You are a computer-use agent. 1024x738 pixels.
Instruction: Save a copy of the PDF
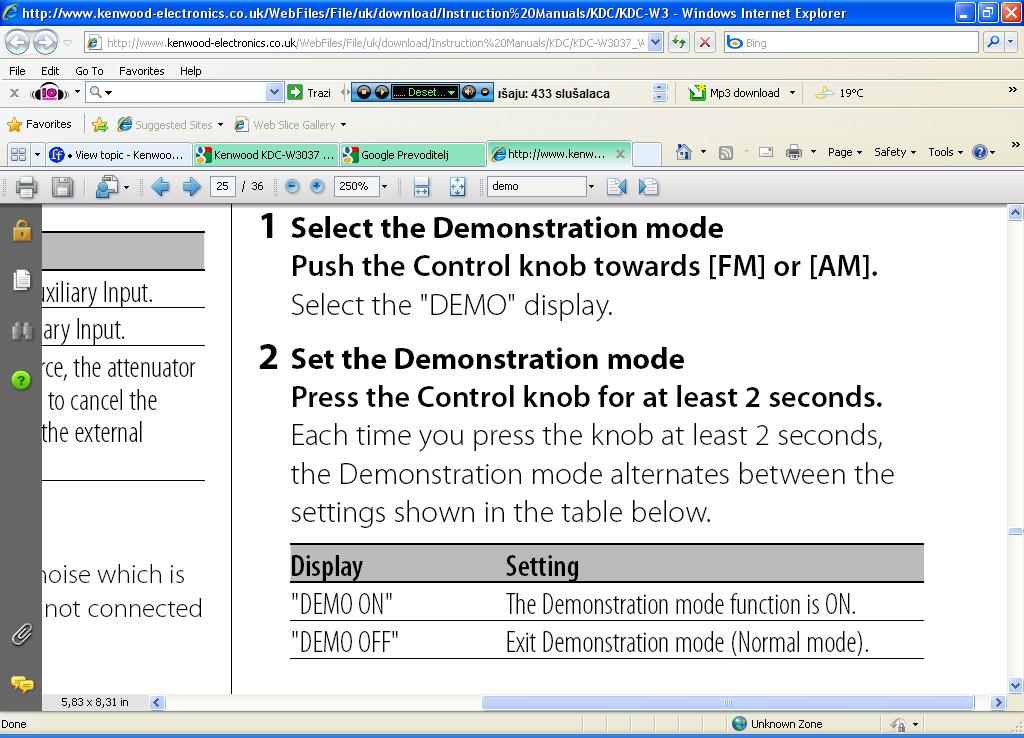click(62, 186)
